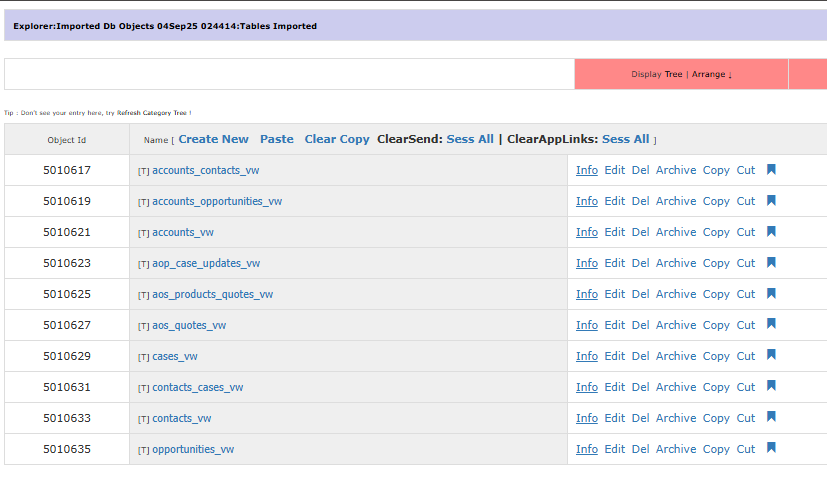This screenshot has width=827, height=481.
Task: Click the Clear Copy link
Action: point(337,139)
